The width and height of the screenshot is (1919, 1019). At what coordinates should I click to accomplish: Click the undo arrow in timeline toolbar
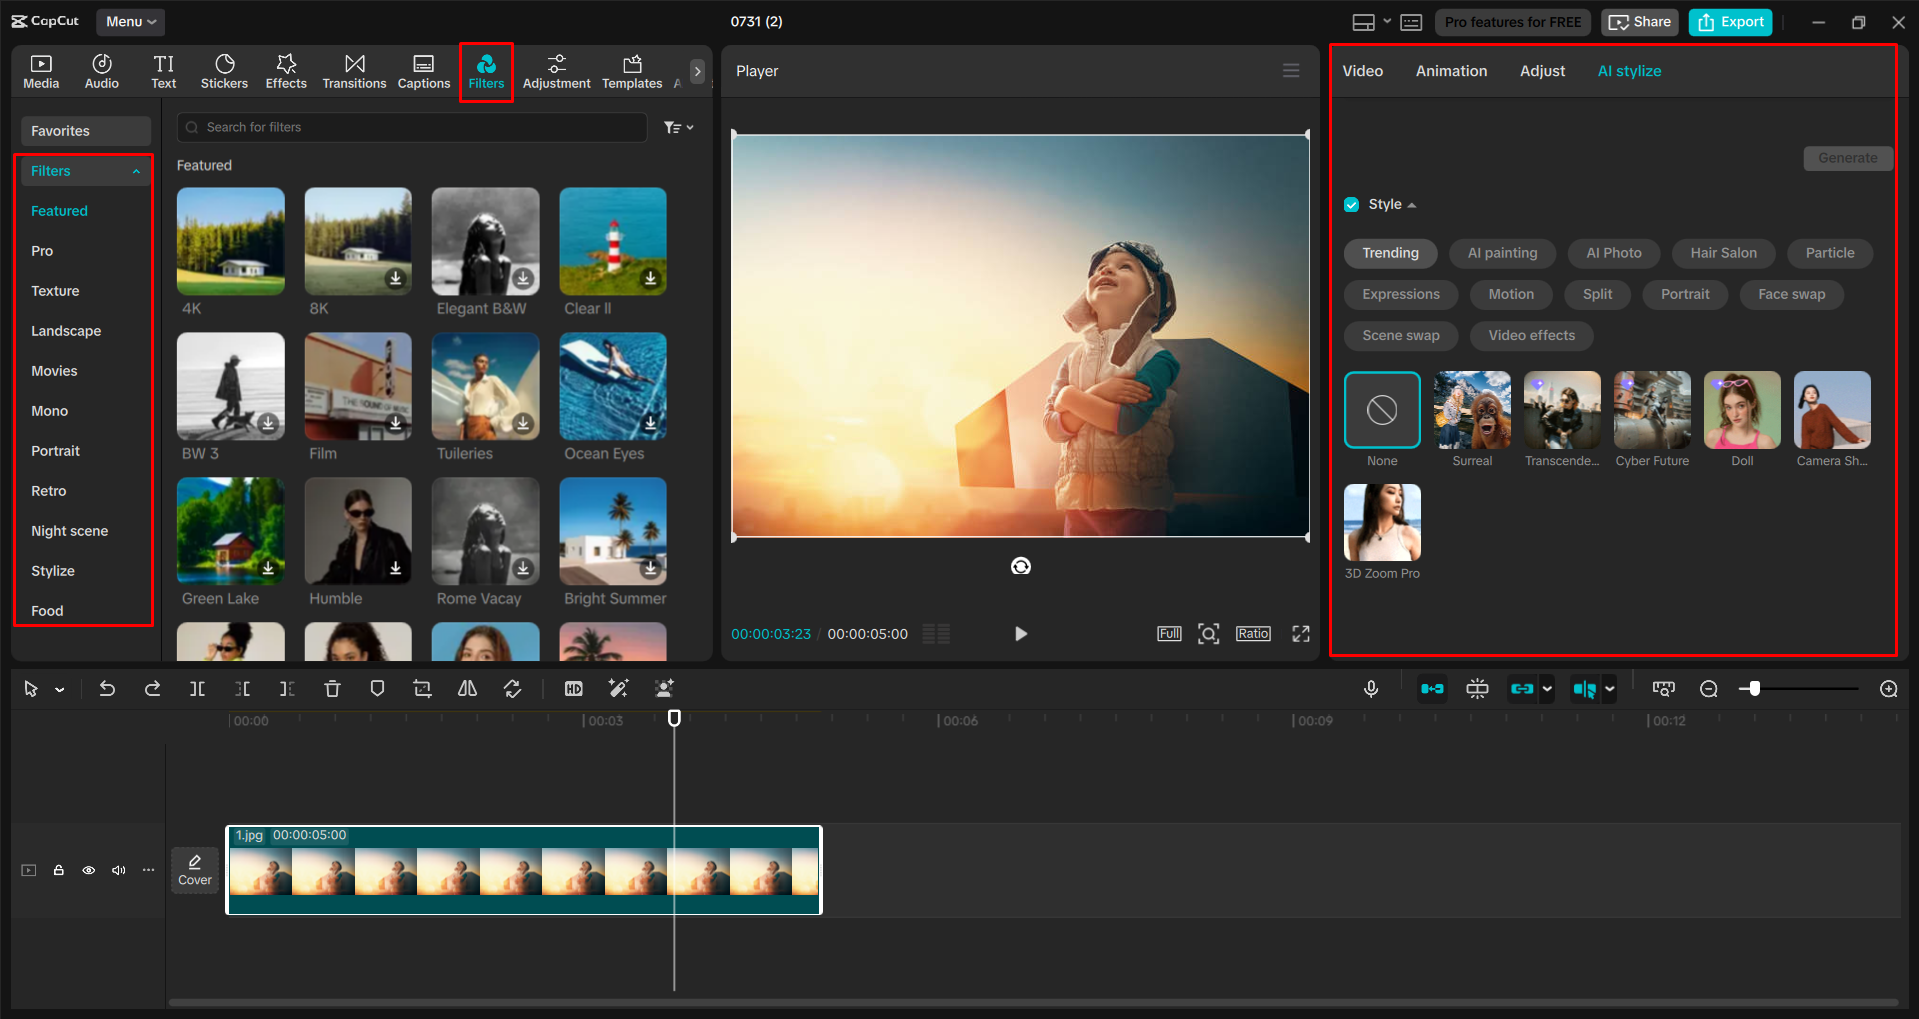click(107, 689)
